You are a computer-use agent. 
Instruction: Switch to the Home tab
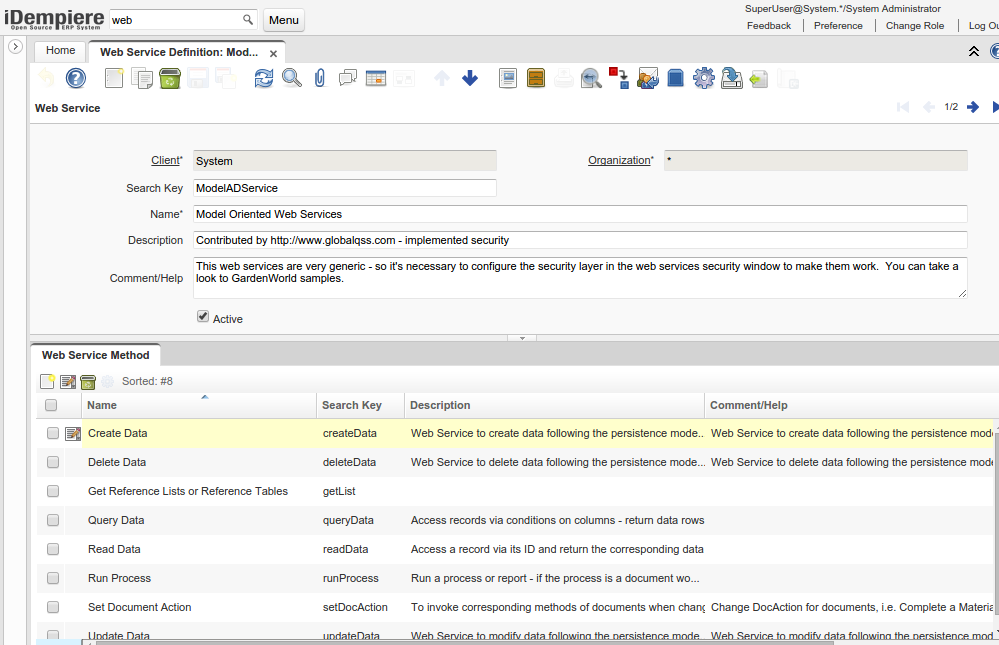coord(60,50)
